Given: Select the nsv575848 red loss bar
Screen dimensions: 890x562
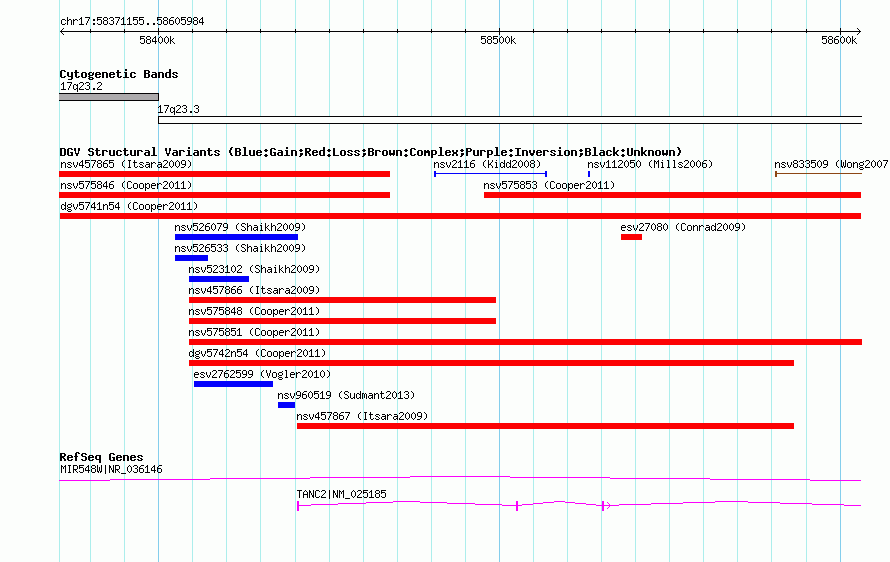Looking at the screenshot, I should (342, 321).
